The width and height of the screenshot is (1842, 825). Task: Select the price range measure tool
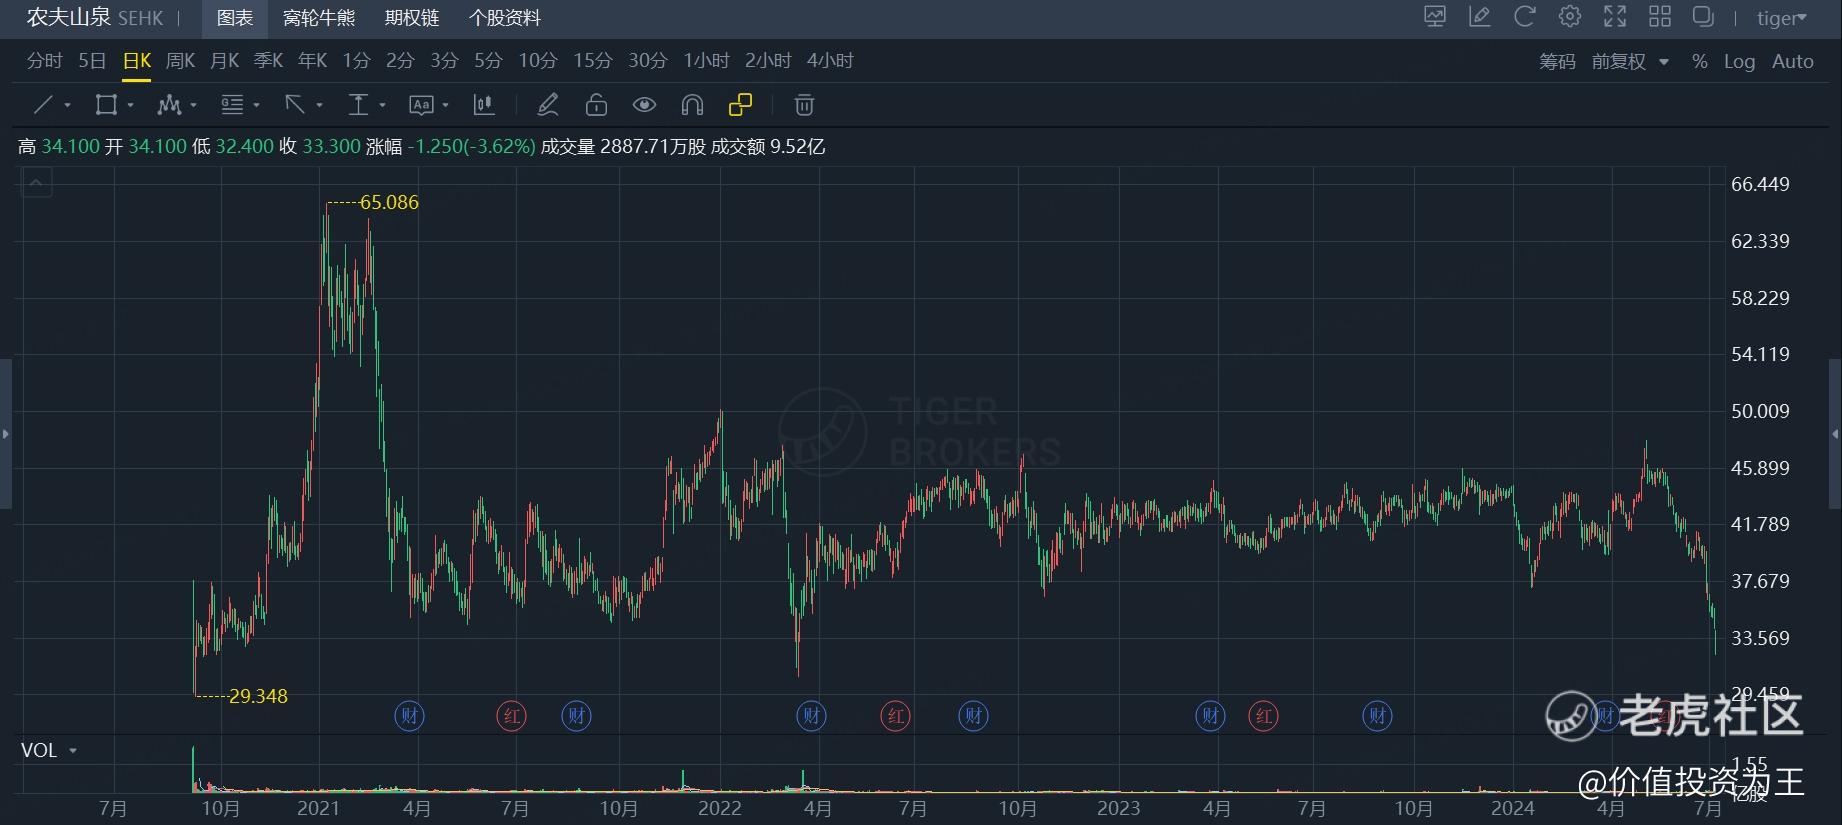click(x=358, y=105)
